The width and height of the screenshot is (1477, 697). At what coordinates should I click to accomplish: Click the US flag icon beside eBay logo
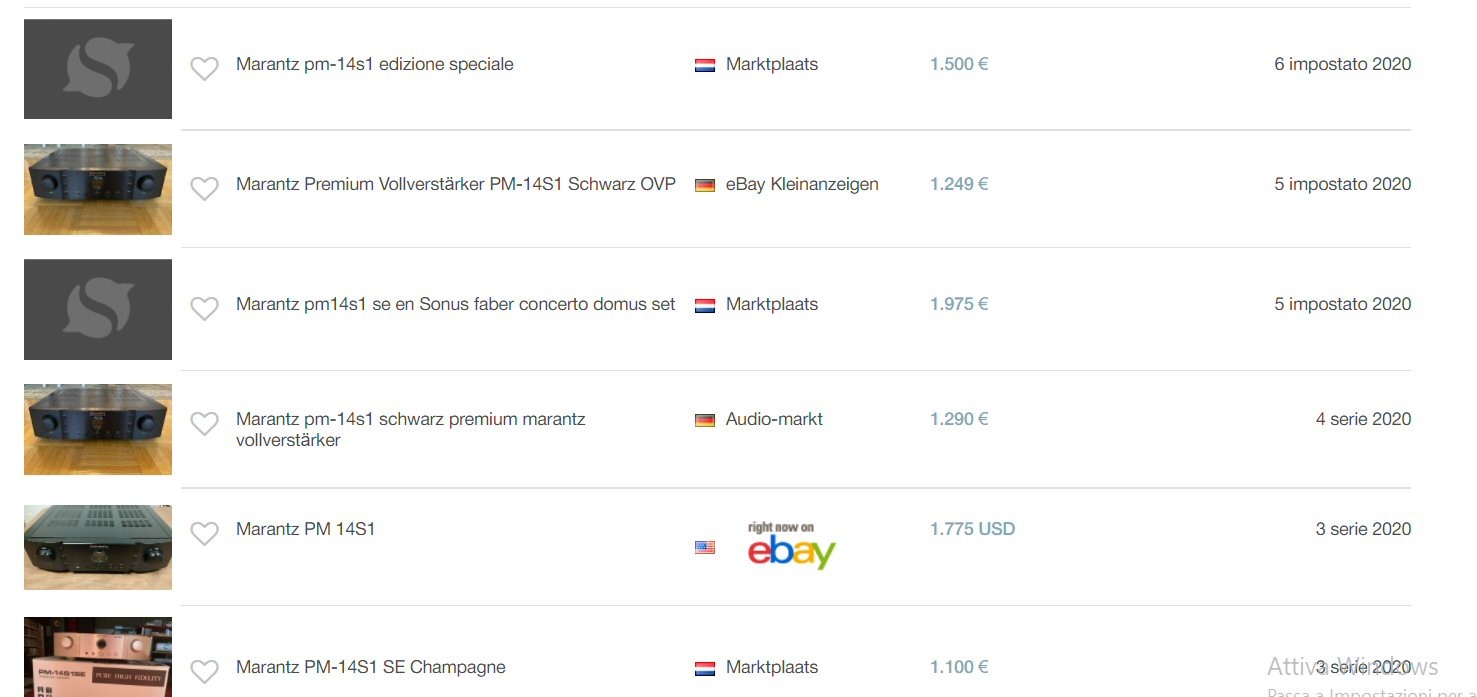coord(705,547)
